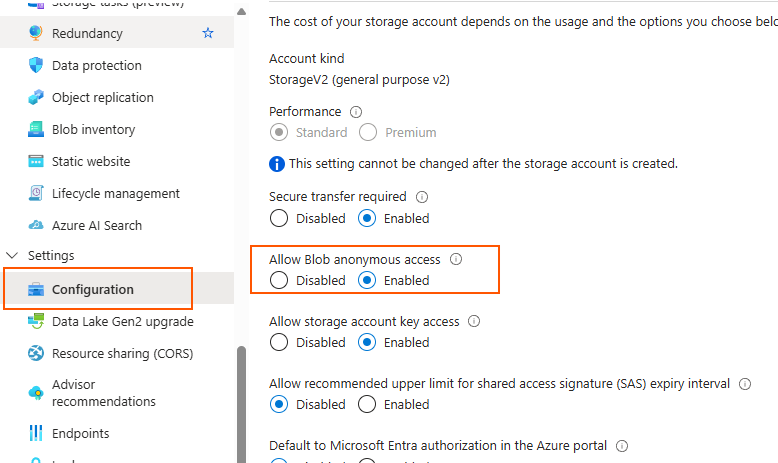The image size is (778, 463).
Task: Click the Static website icon
Action: tap(36, 161)
